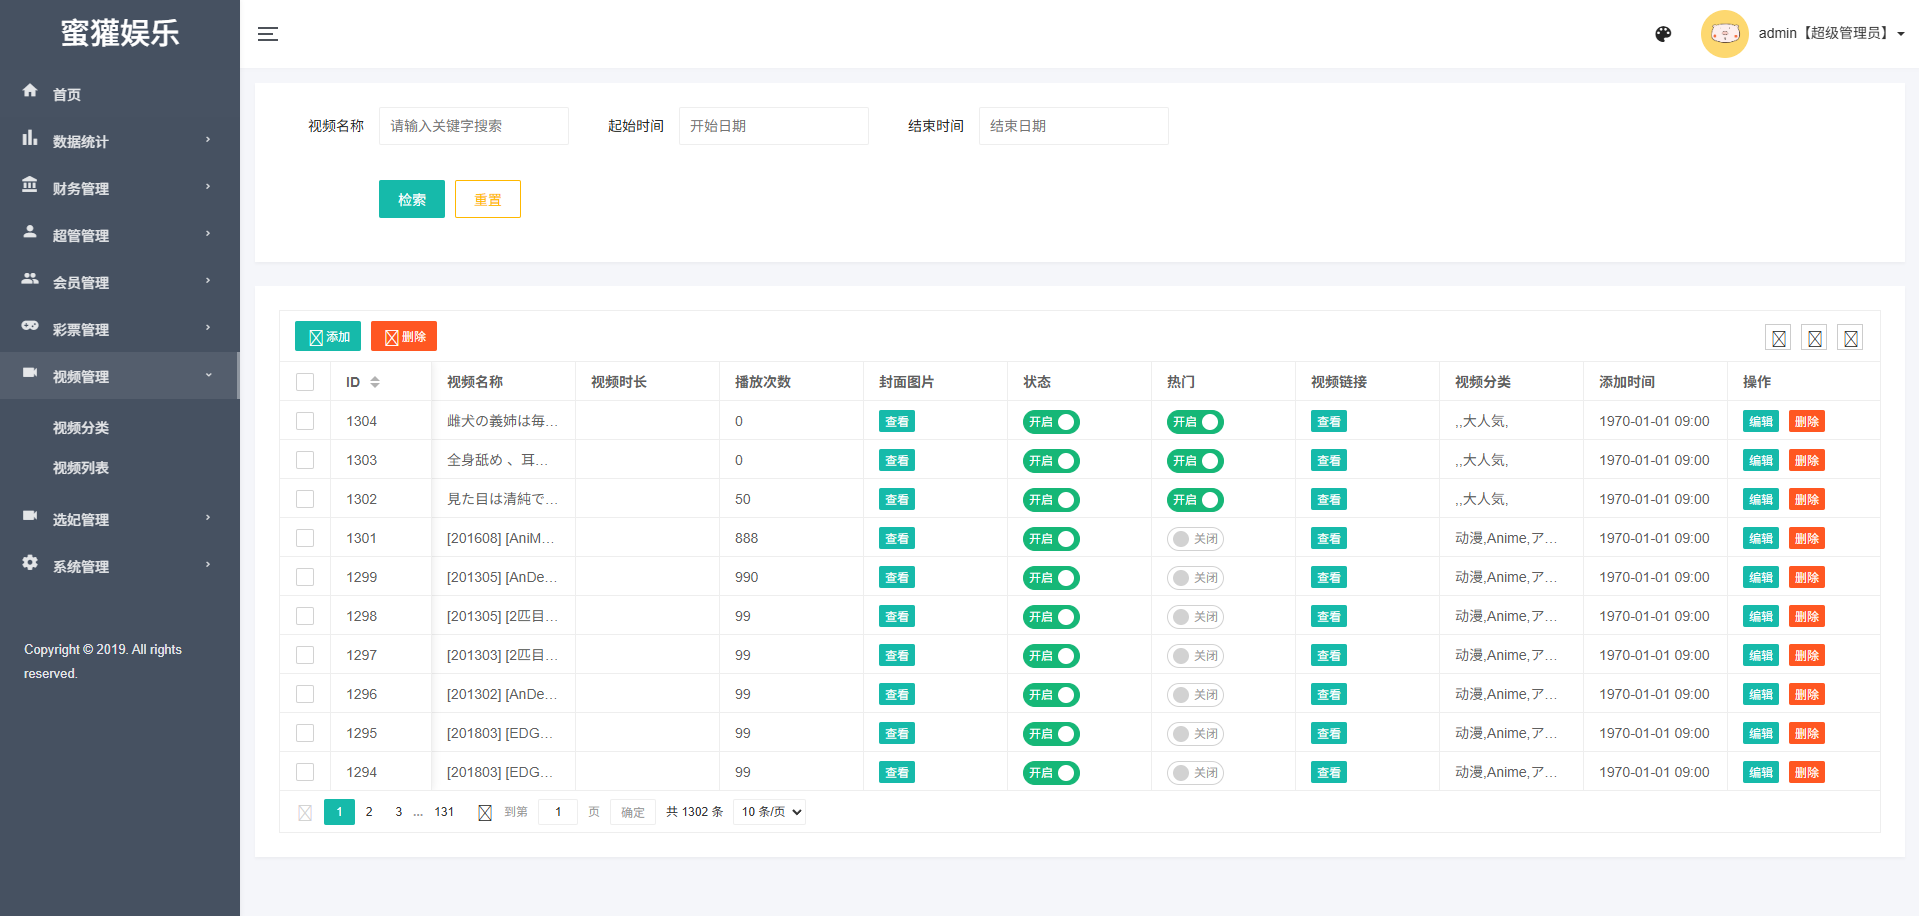Check the select-all checkbox in table header

(x=305, y=382)
